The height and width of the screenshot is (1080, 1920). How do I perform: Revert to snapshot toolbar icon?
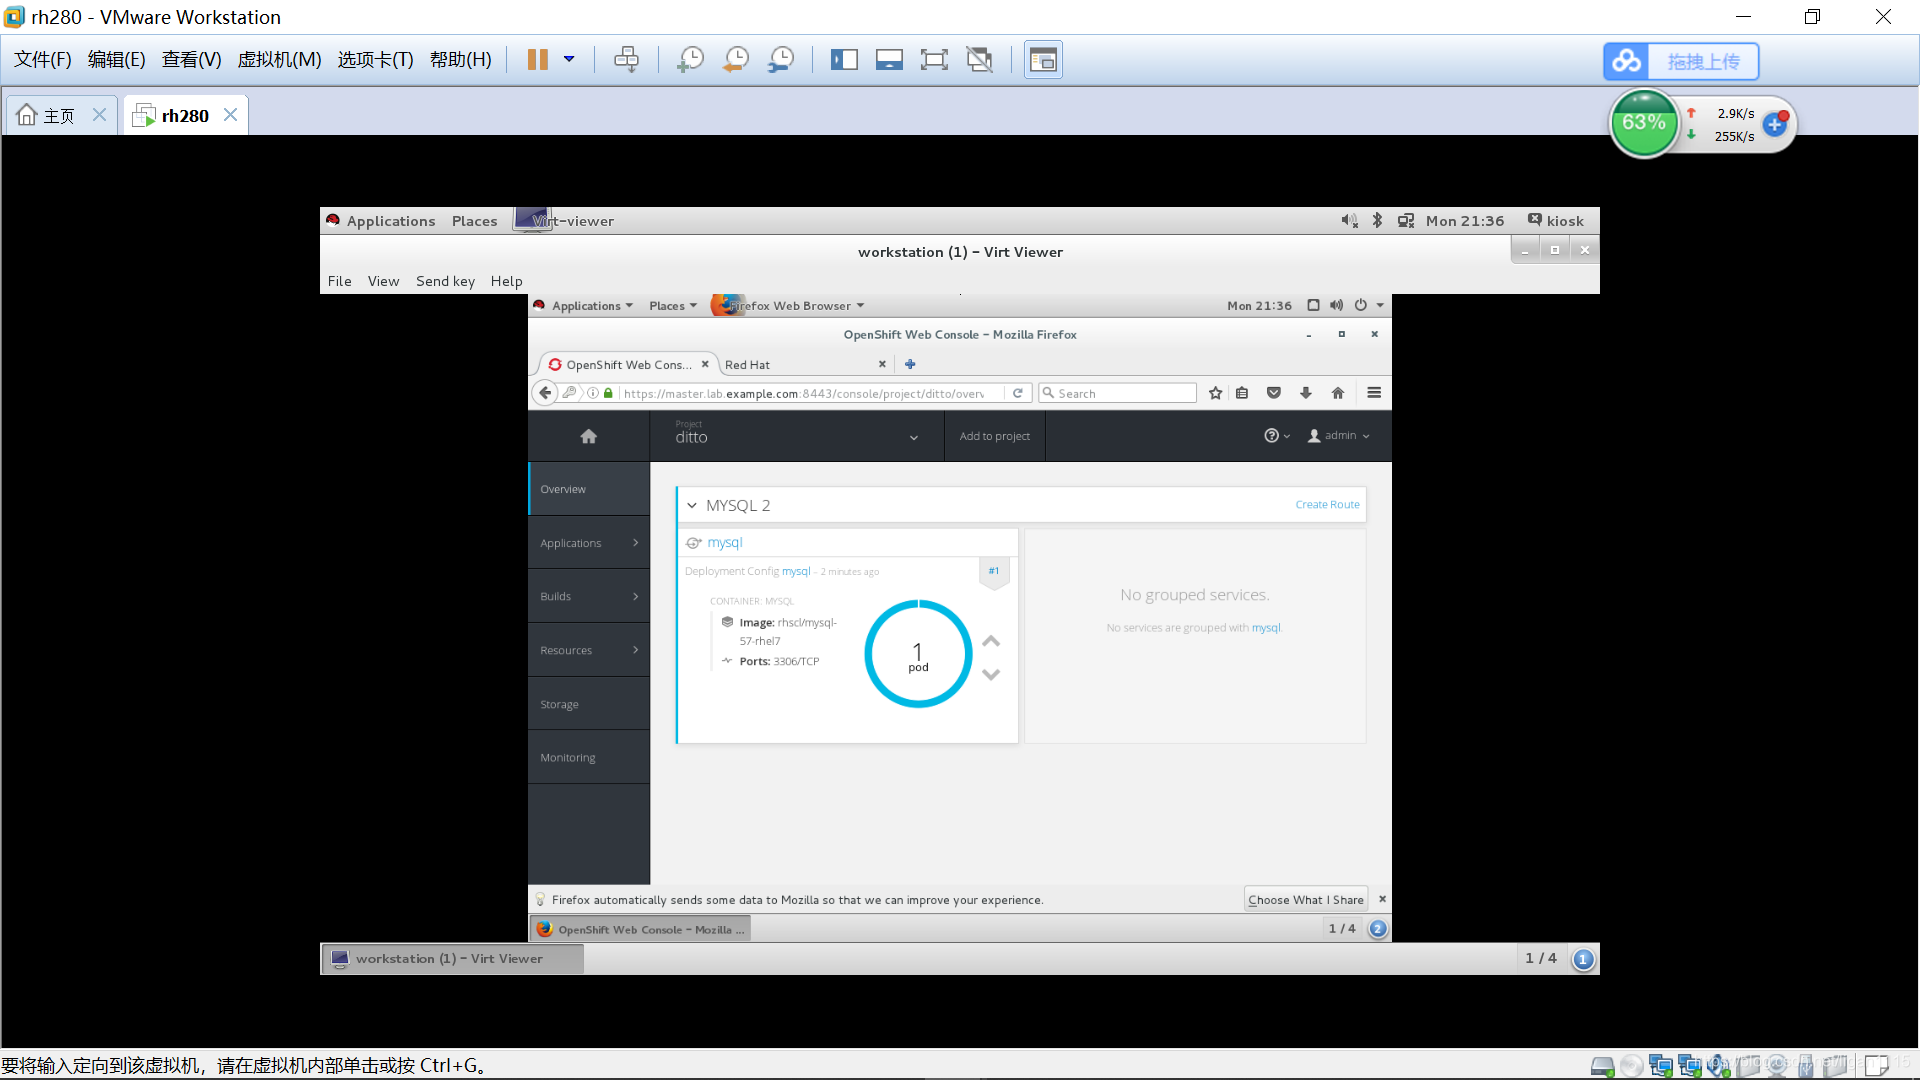tap(736, 60)
